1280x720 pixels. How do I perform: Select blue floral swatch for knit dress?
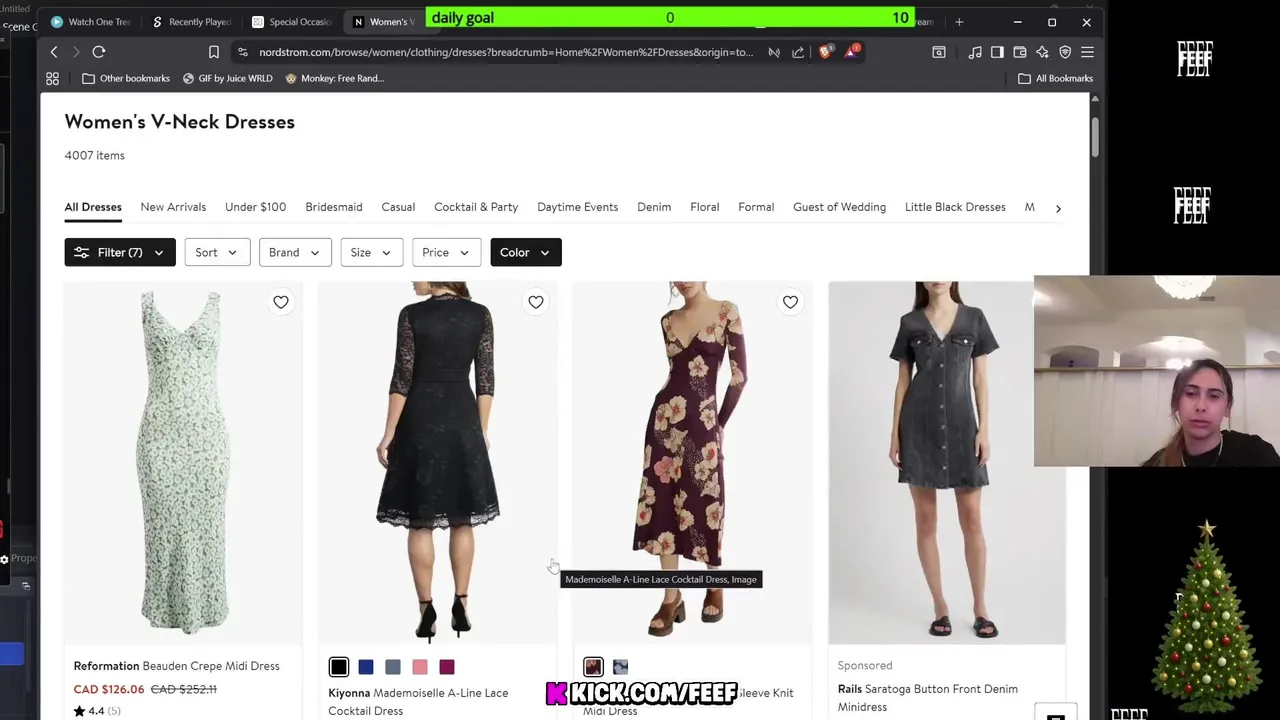[x=620, y=667]
